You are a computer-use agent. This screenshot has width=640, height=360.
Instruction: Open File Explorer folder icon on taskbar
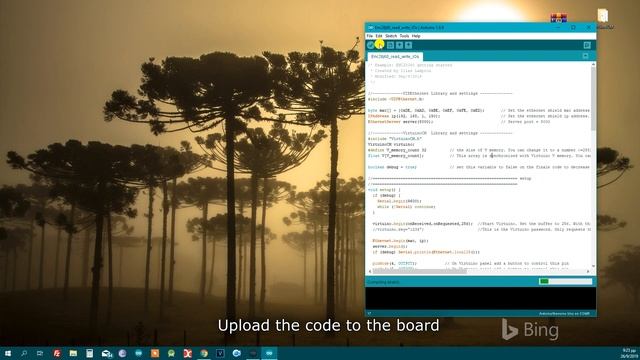(73, 353)
